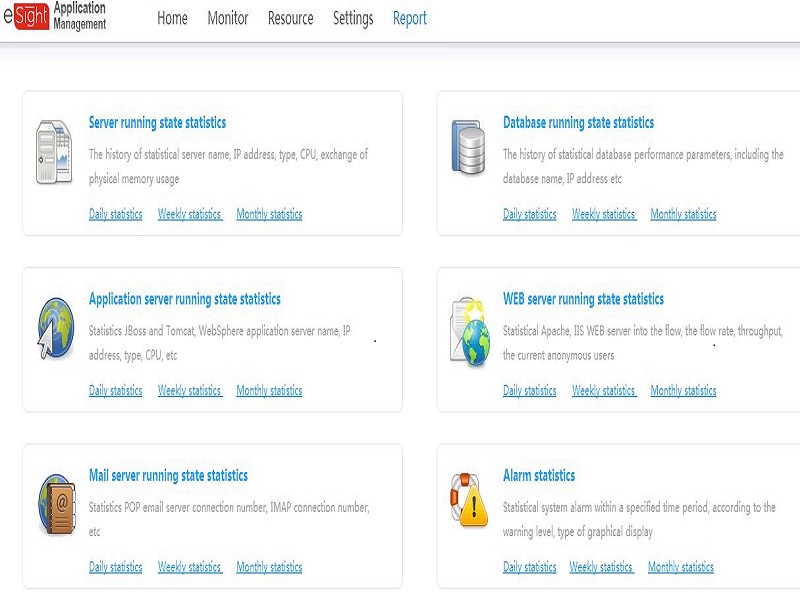View Weekly statistics for Mail server
The height and width of the screenshot is (600, 800).
coord(190,567)
